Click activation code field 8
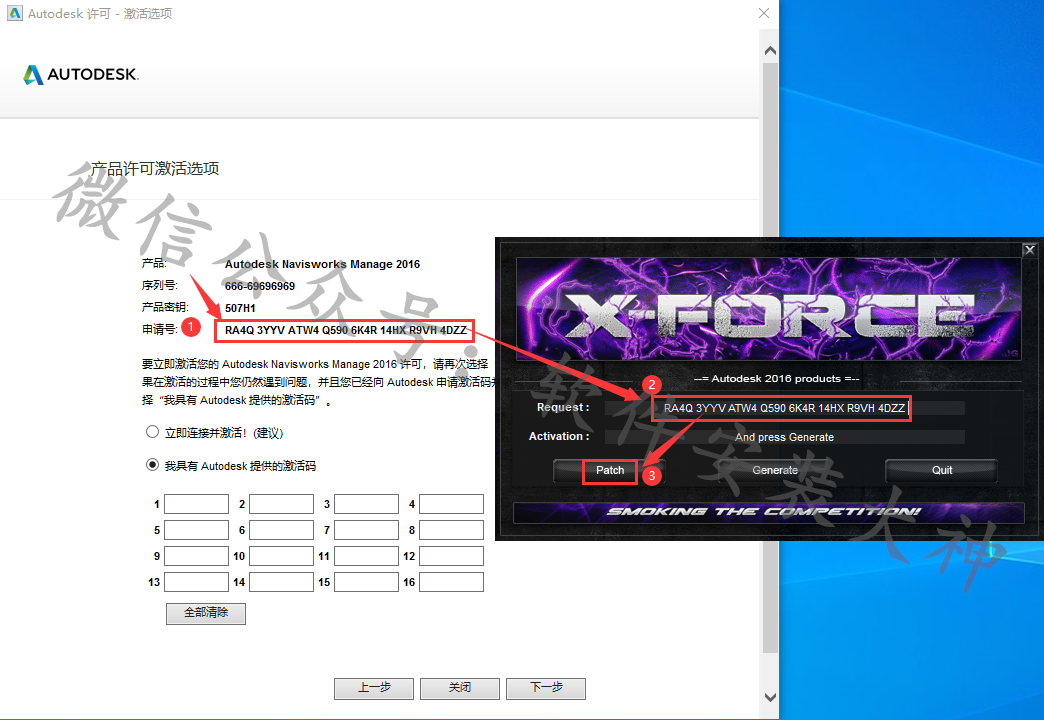Screen dimensions: 1044x720 [x=451, y=530]
